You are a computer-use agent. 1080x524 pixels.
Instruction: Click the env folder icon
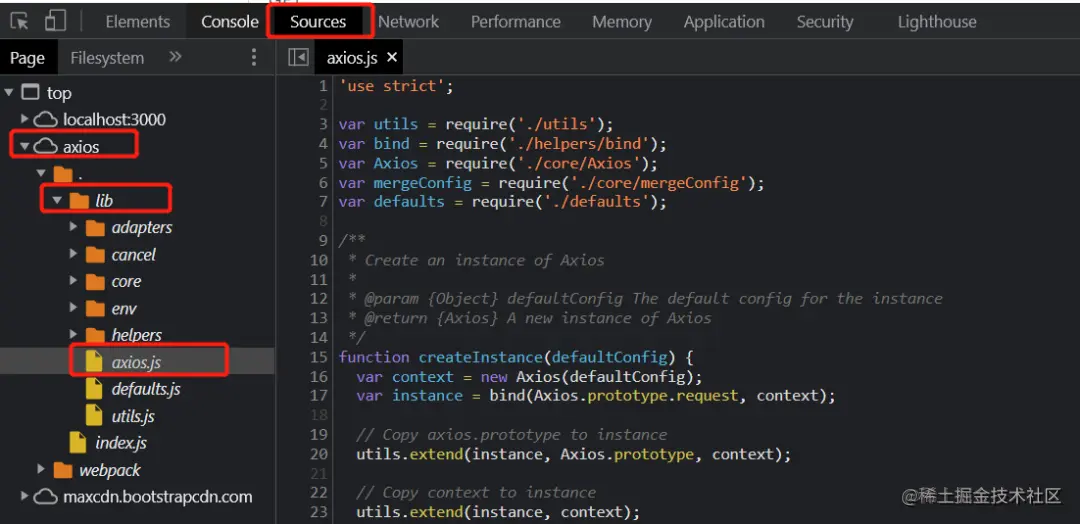pyautogui.click(x=95, y=308)
